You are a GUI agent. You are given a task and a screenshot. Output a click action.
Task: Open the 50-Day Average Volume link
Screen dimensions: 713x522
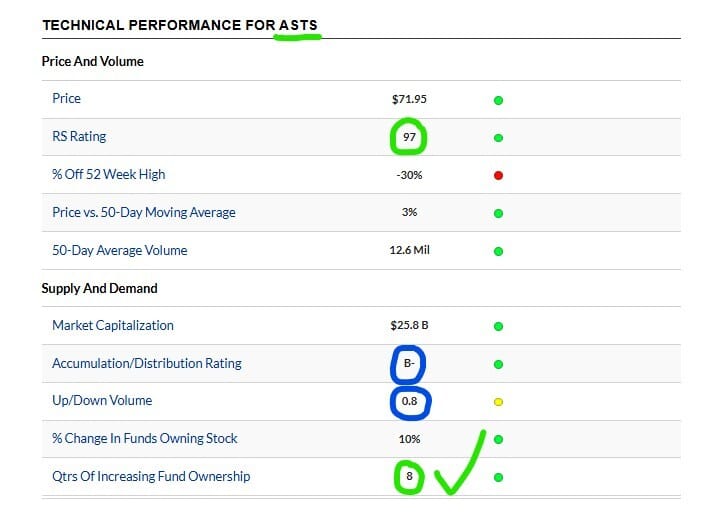(x=120, y=250)
